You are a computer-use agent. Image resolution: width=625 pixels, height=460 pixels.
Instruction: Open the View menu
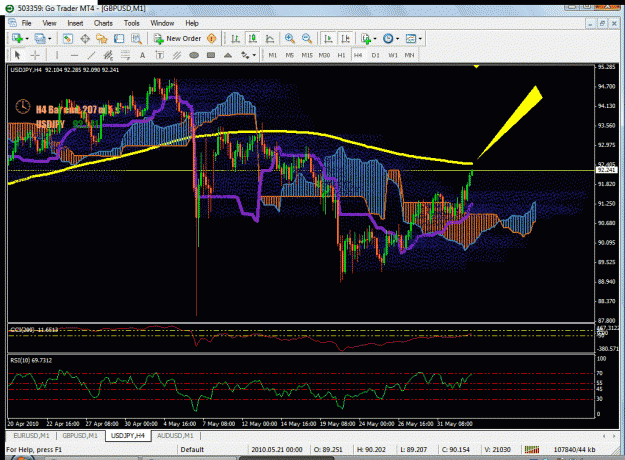[49, 23]
